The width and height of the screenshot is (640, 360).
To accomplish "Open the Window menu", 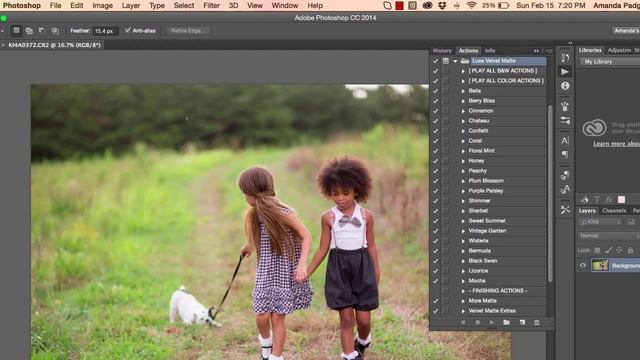I will point(284,5).
